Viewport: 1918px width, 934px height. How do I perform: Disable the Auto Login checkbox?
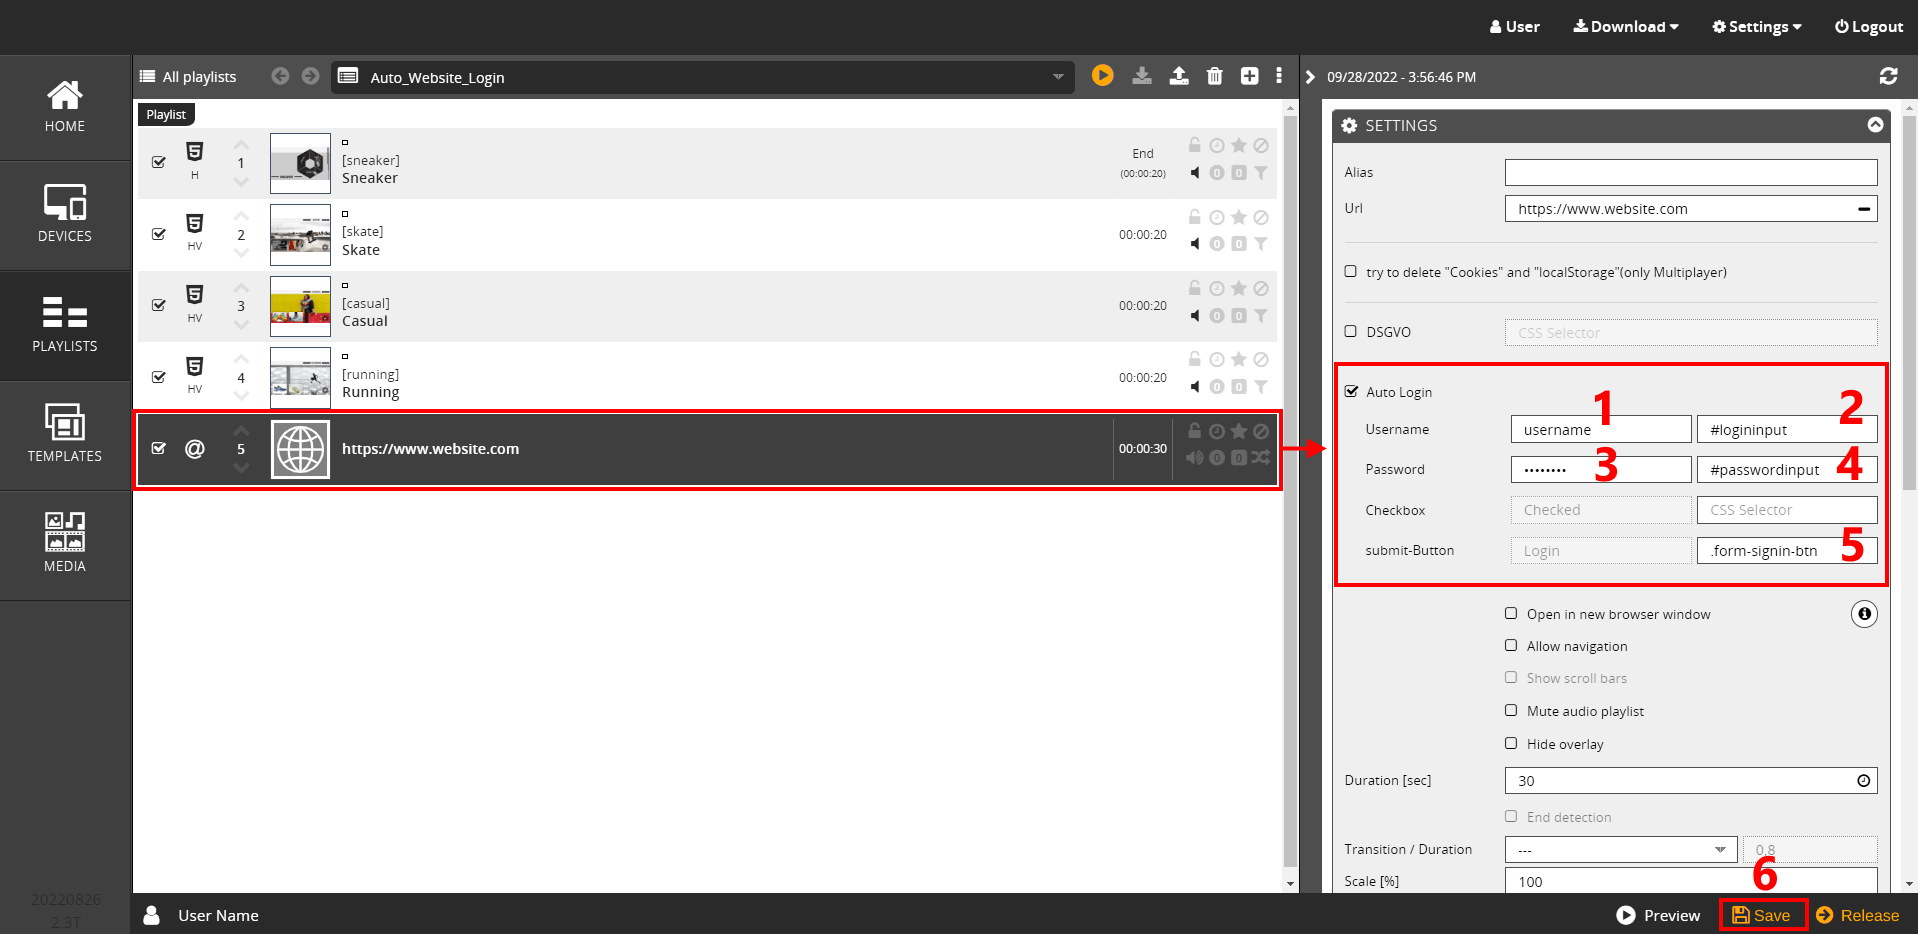pos(1352,391)
